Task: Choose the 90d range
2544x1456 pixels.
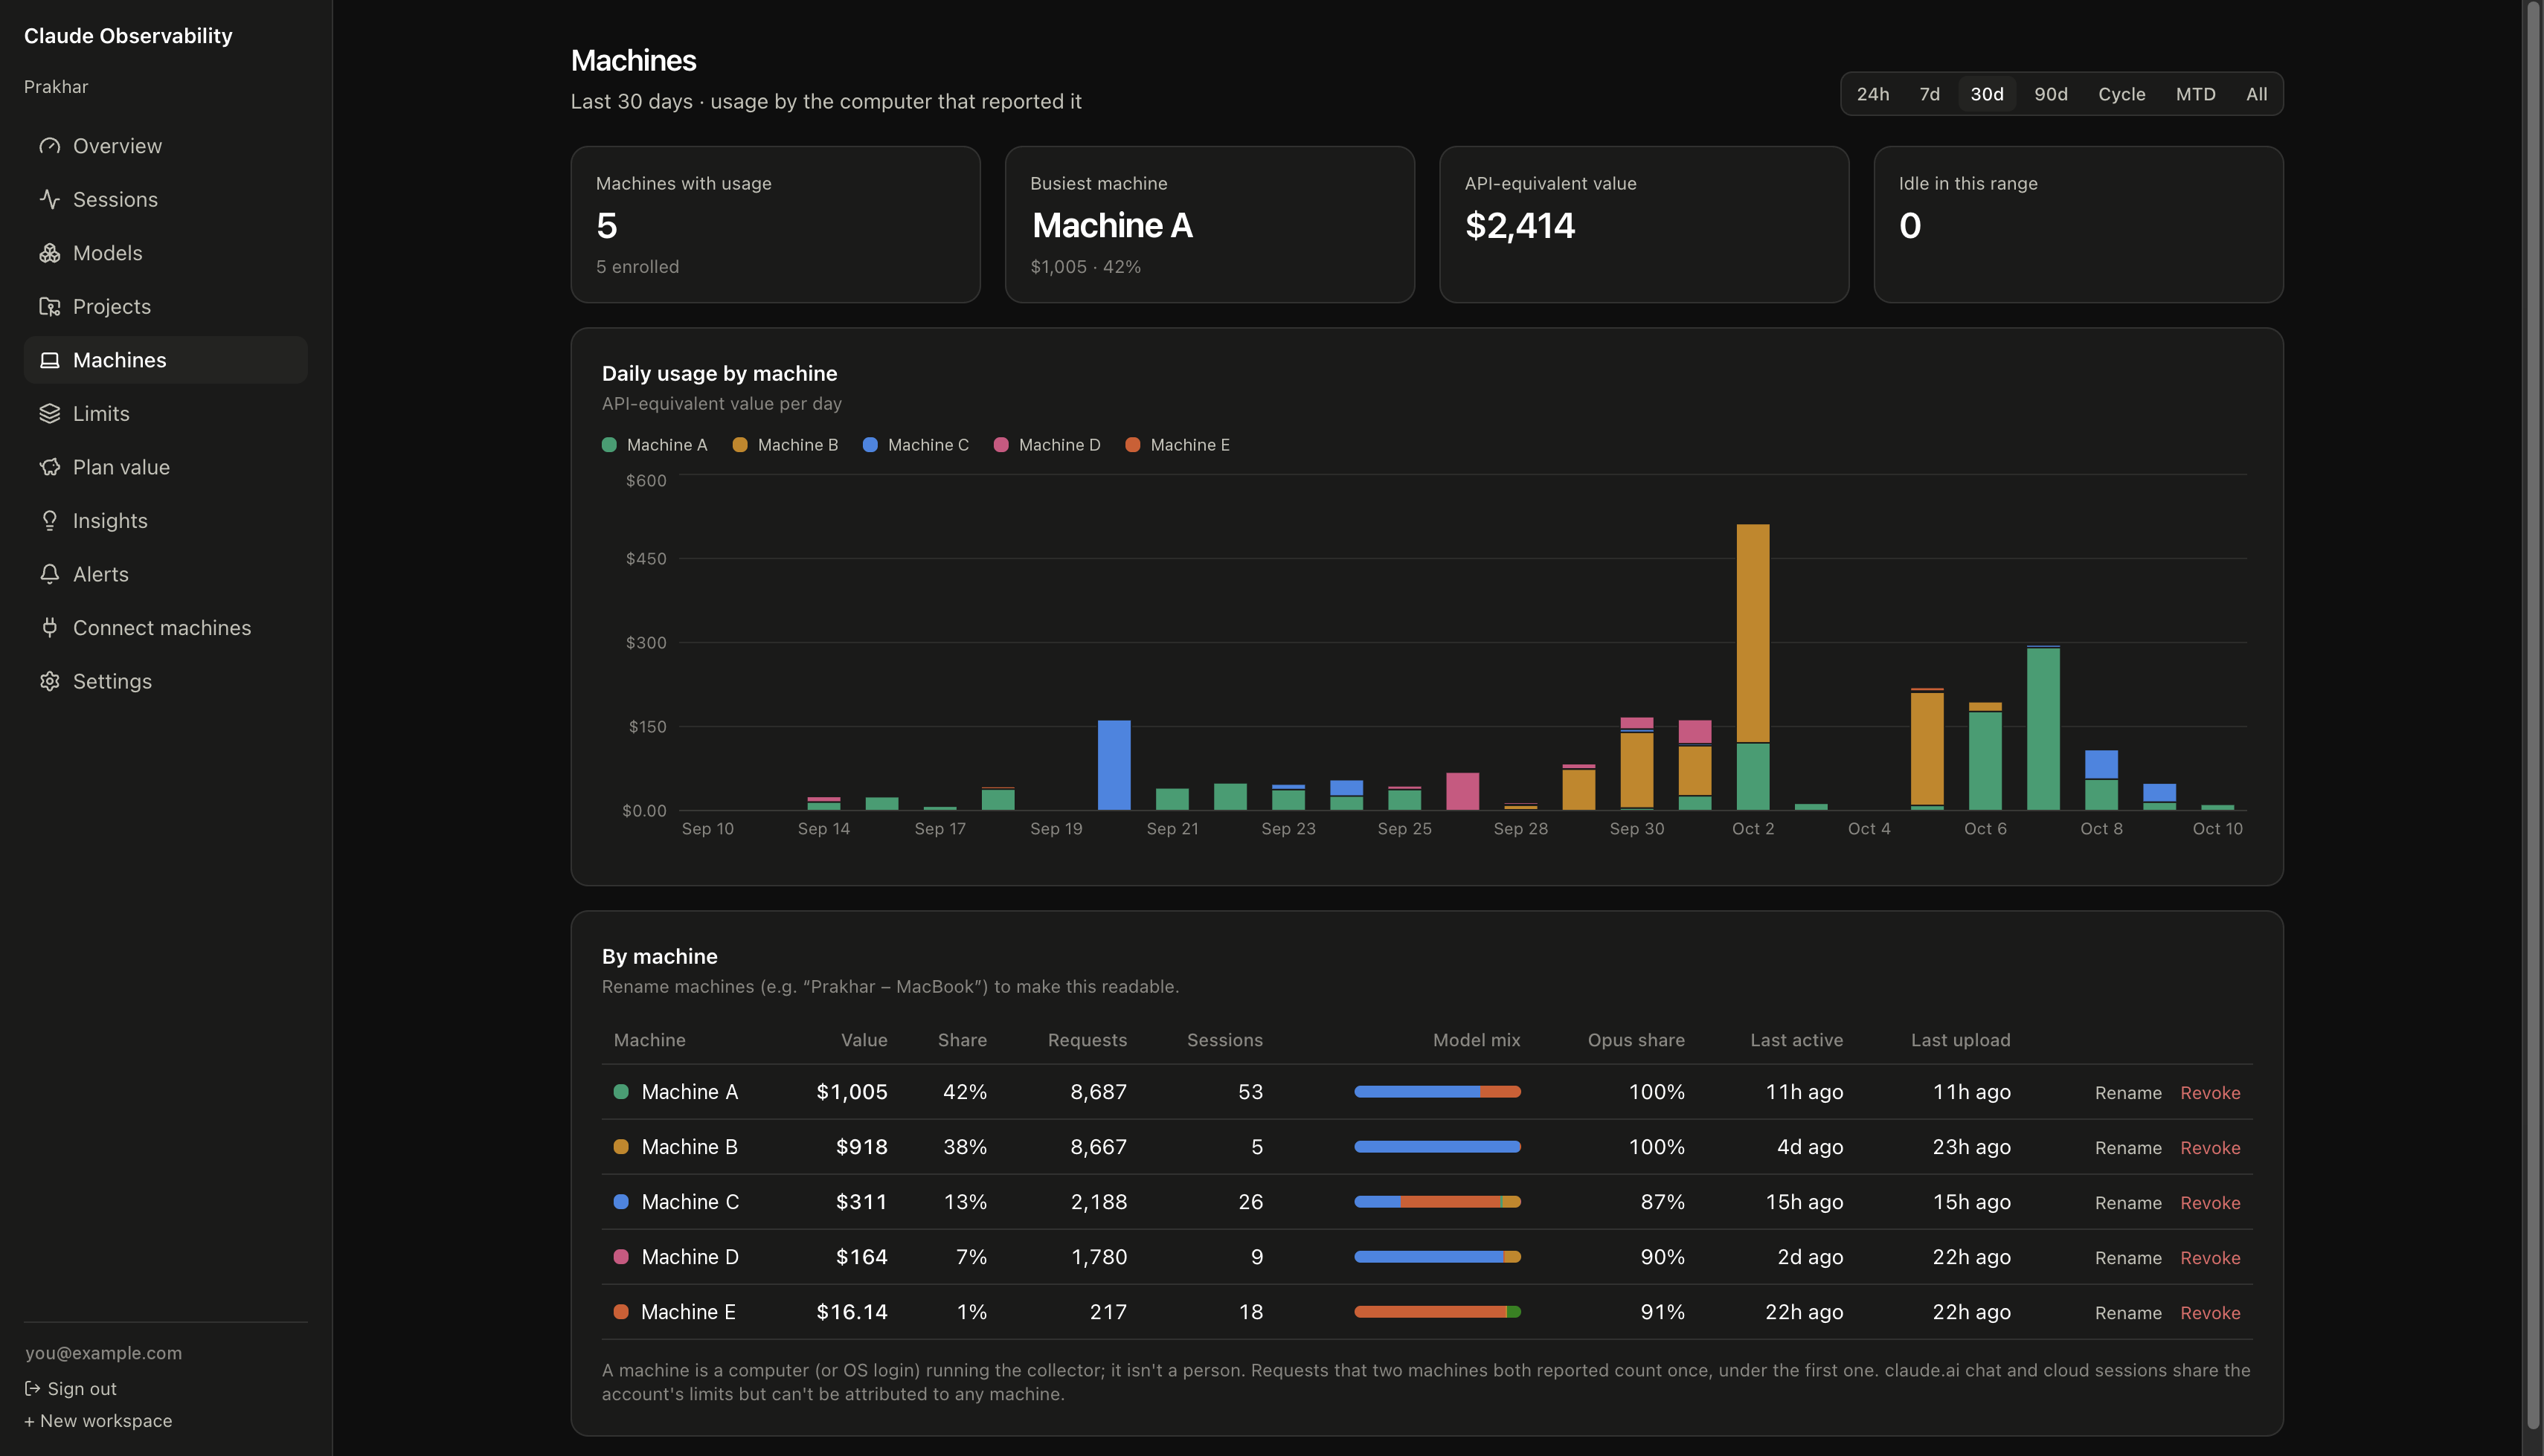Action: [x=2050, y=94]
